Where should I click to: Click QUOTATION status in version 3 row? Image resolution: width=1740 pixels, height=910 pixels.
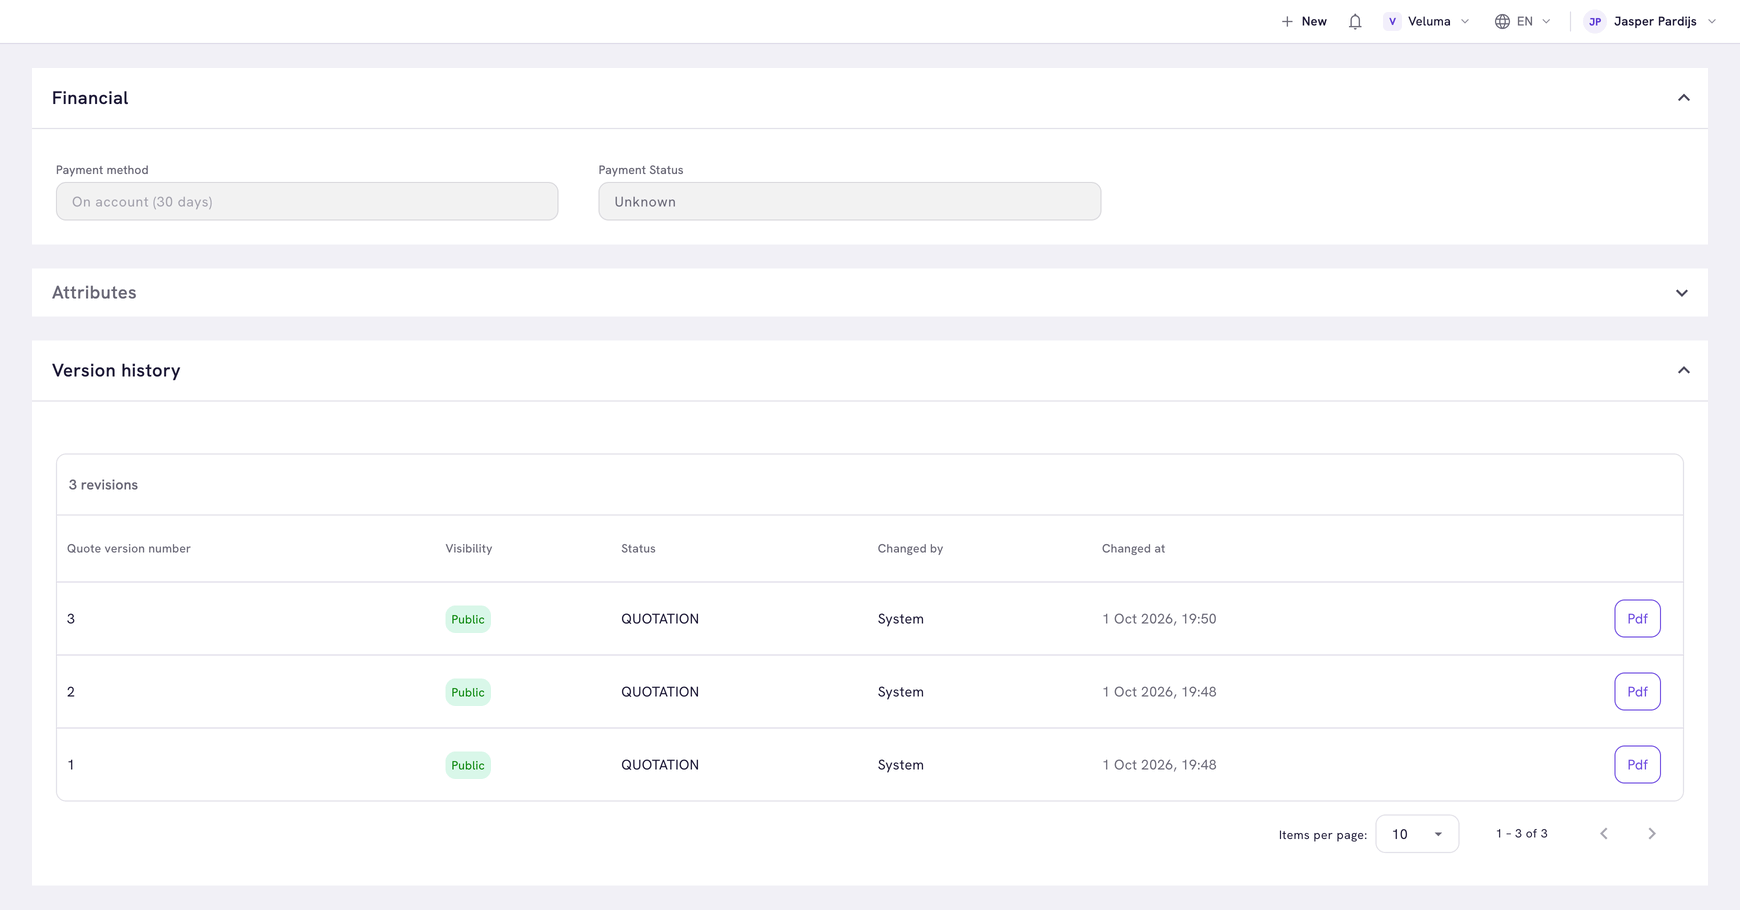660,619
